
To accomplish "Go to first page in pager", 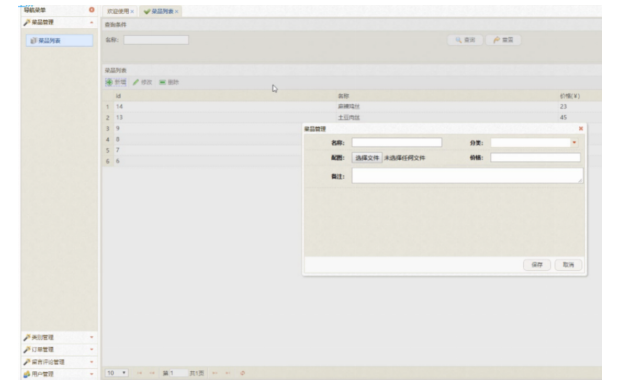I will 139,373.
